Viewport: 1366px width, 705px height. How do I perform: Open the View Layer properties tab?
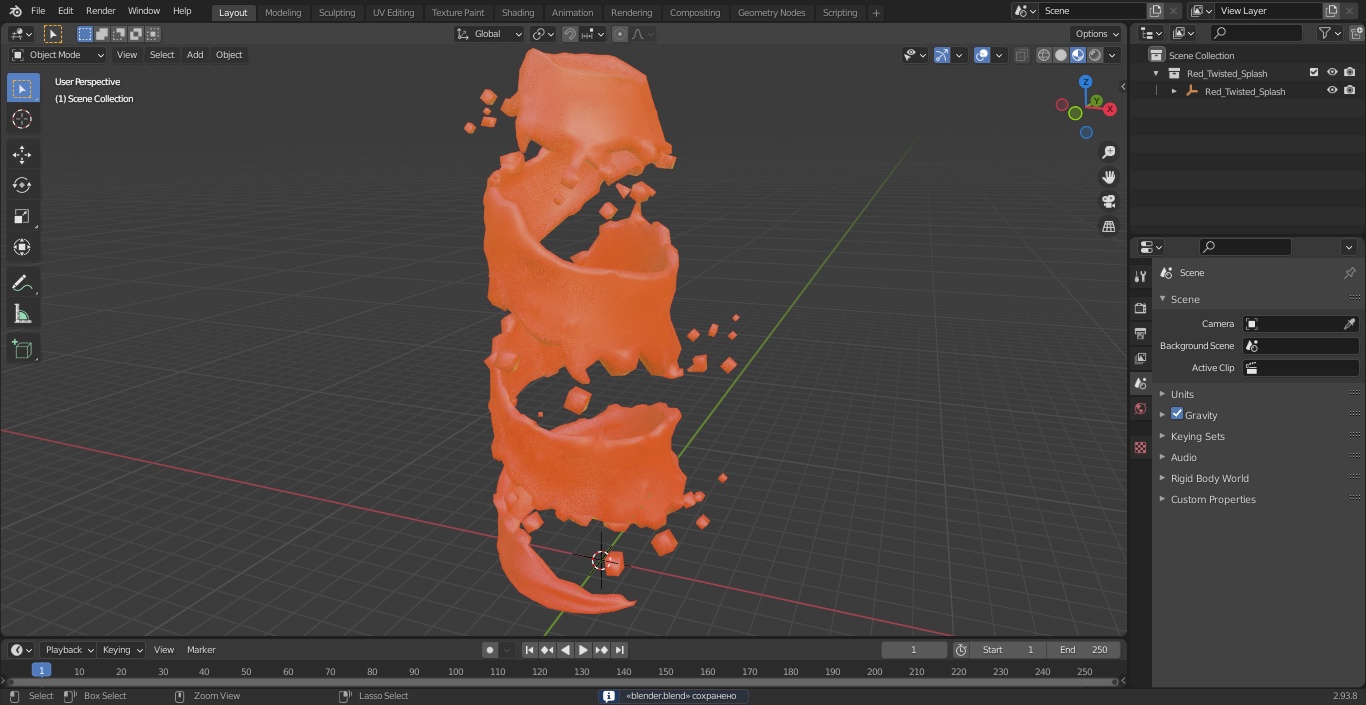click(x=1140, y=358)
